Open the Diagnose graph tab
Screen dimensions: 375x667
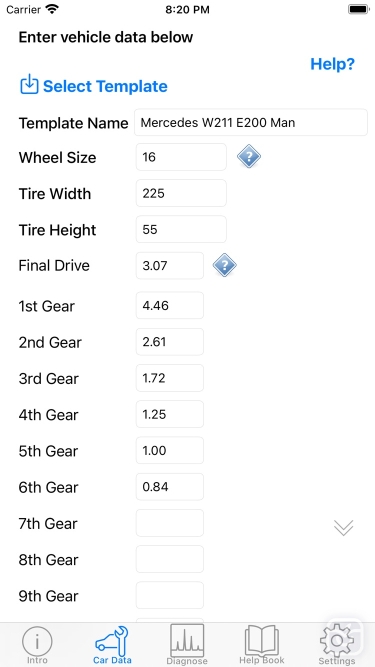coord(187,645)
